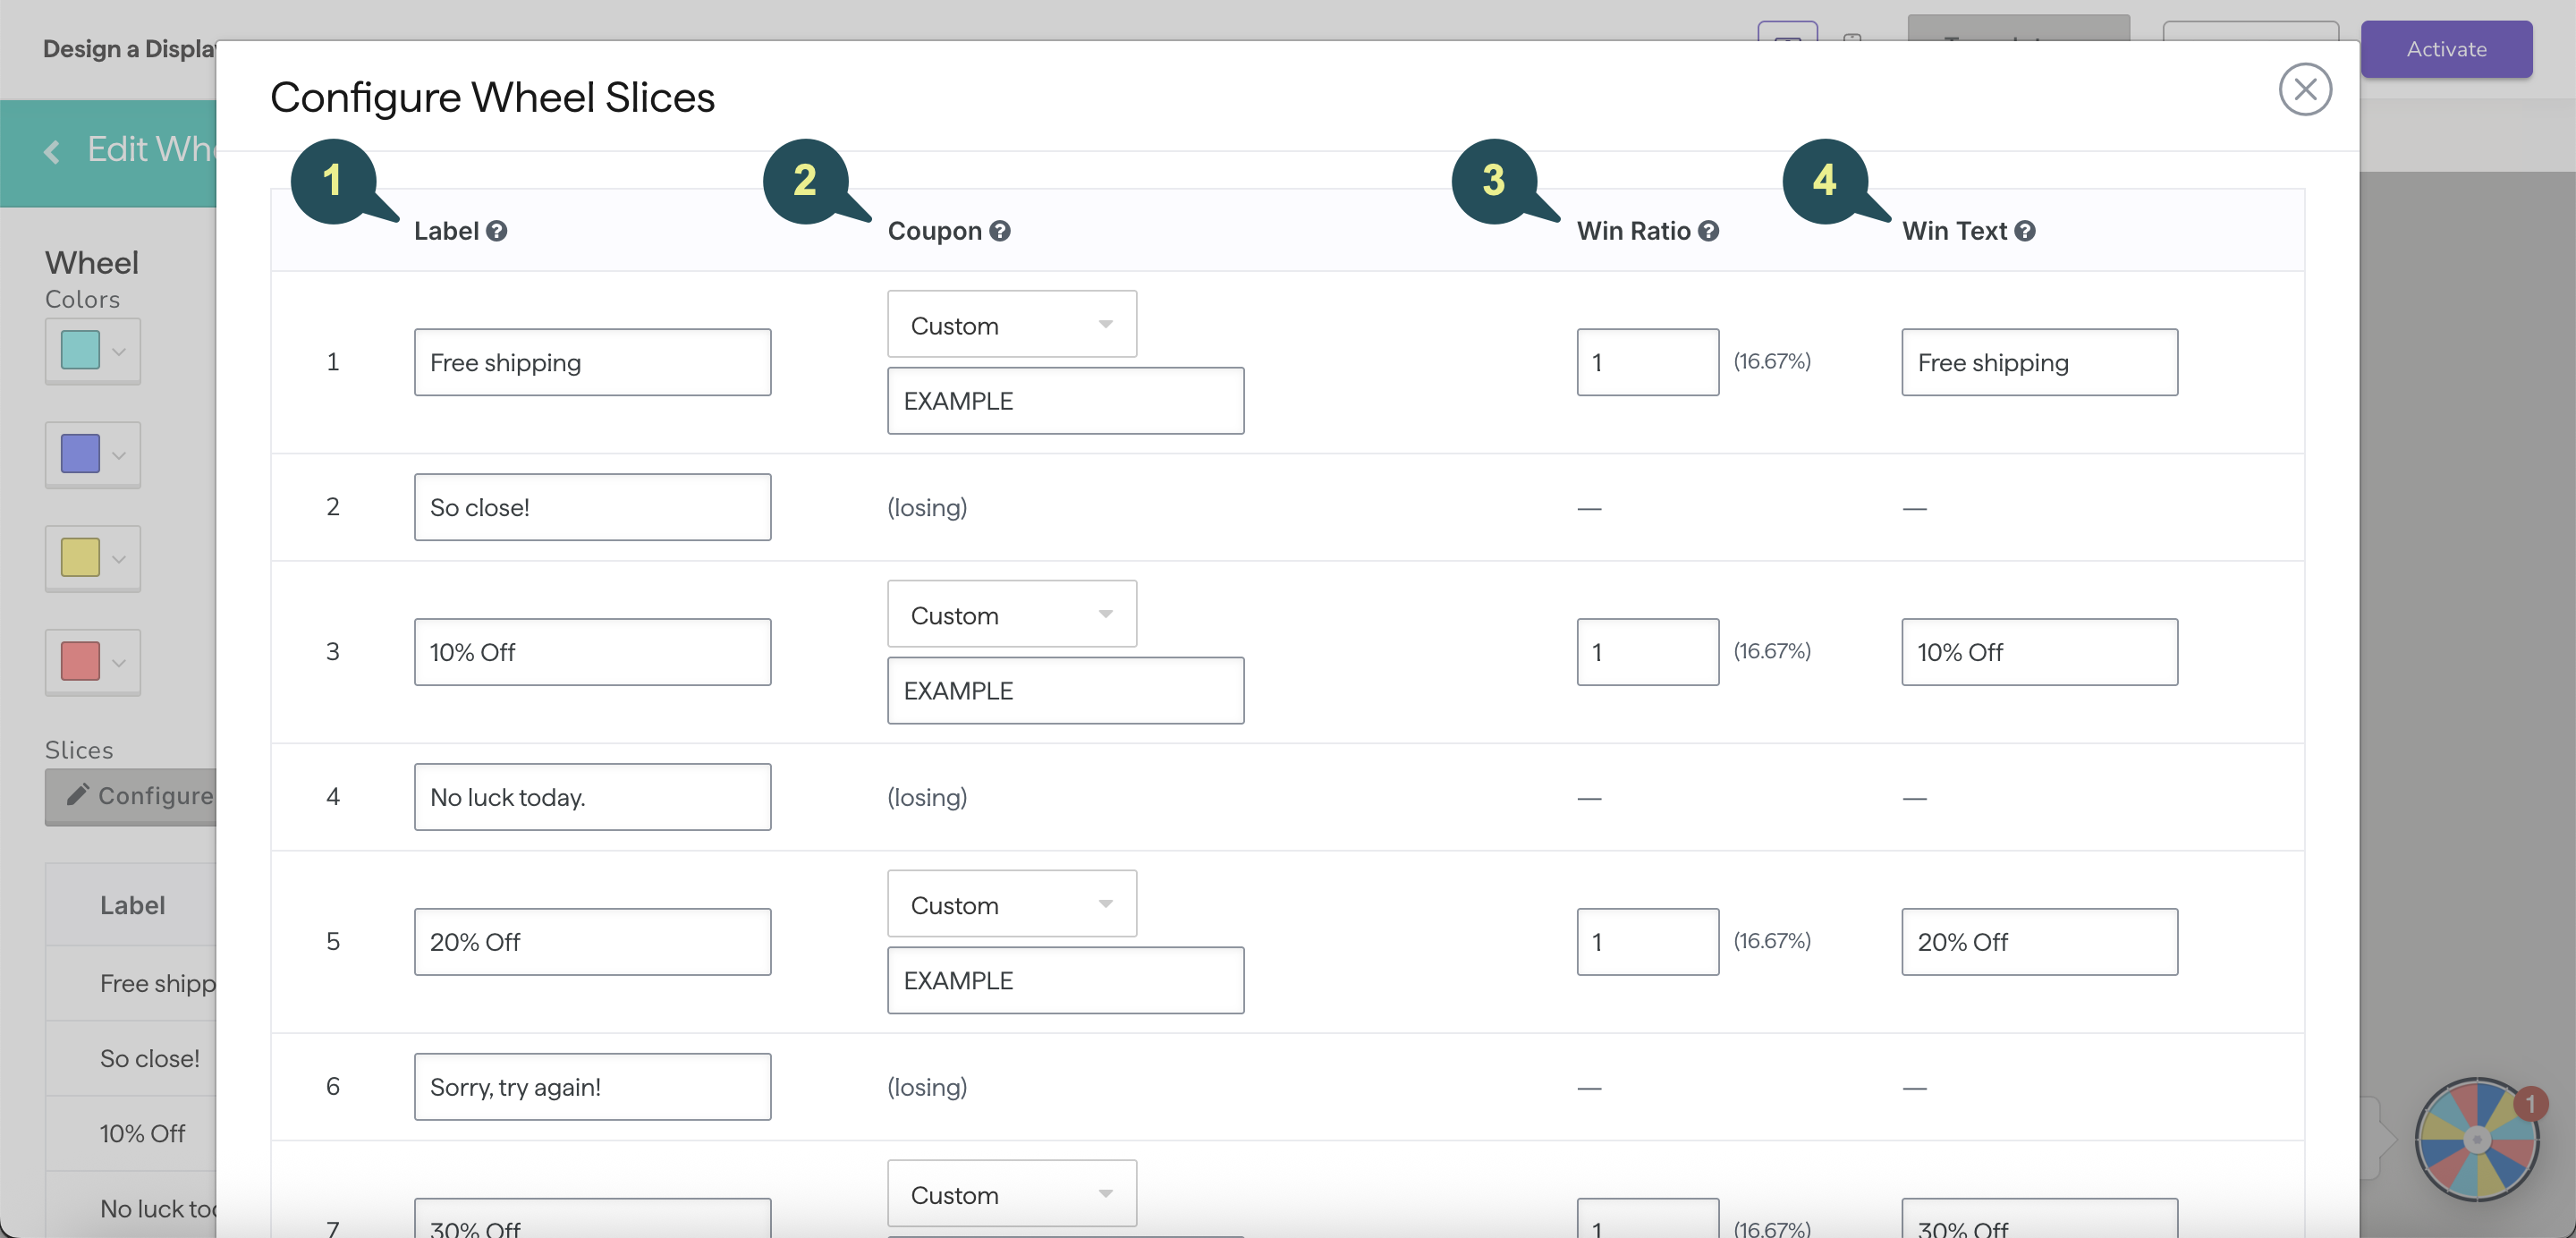Click the '20% Off' win text field
This screenshot has width=2576, height=1238.
[x=2038, y=942]
